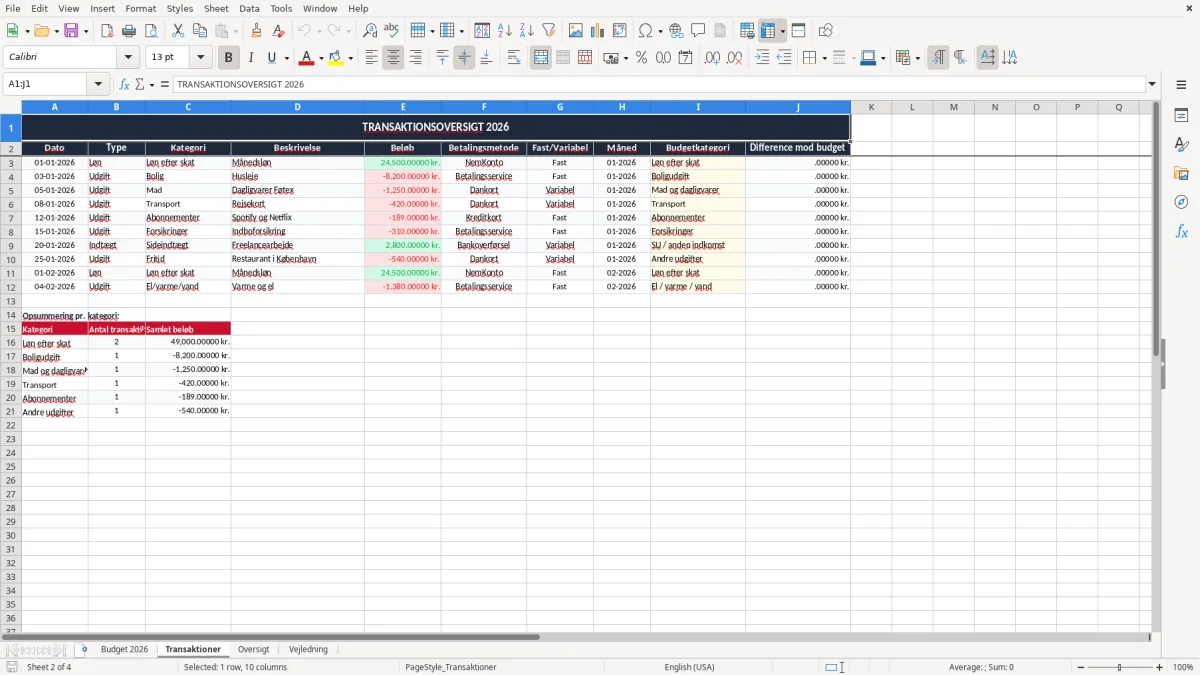Expand the background color dropdown arrow
1200x675 pixels.
point(350,58)
